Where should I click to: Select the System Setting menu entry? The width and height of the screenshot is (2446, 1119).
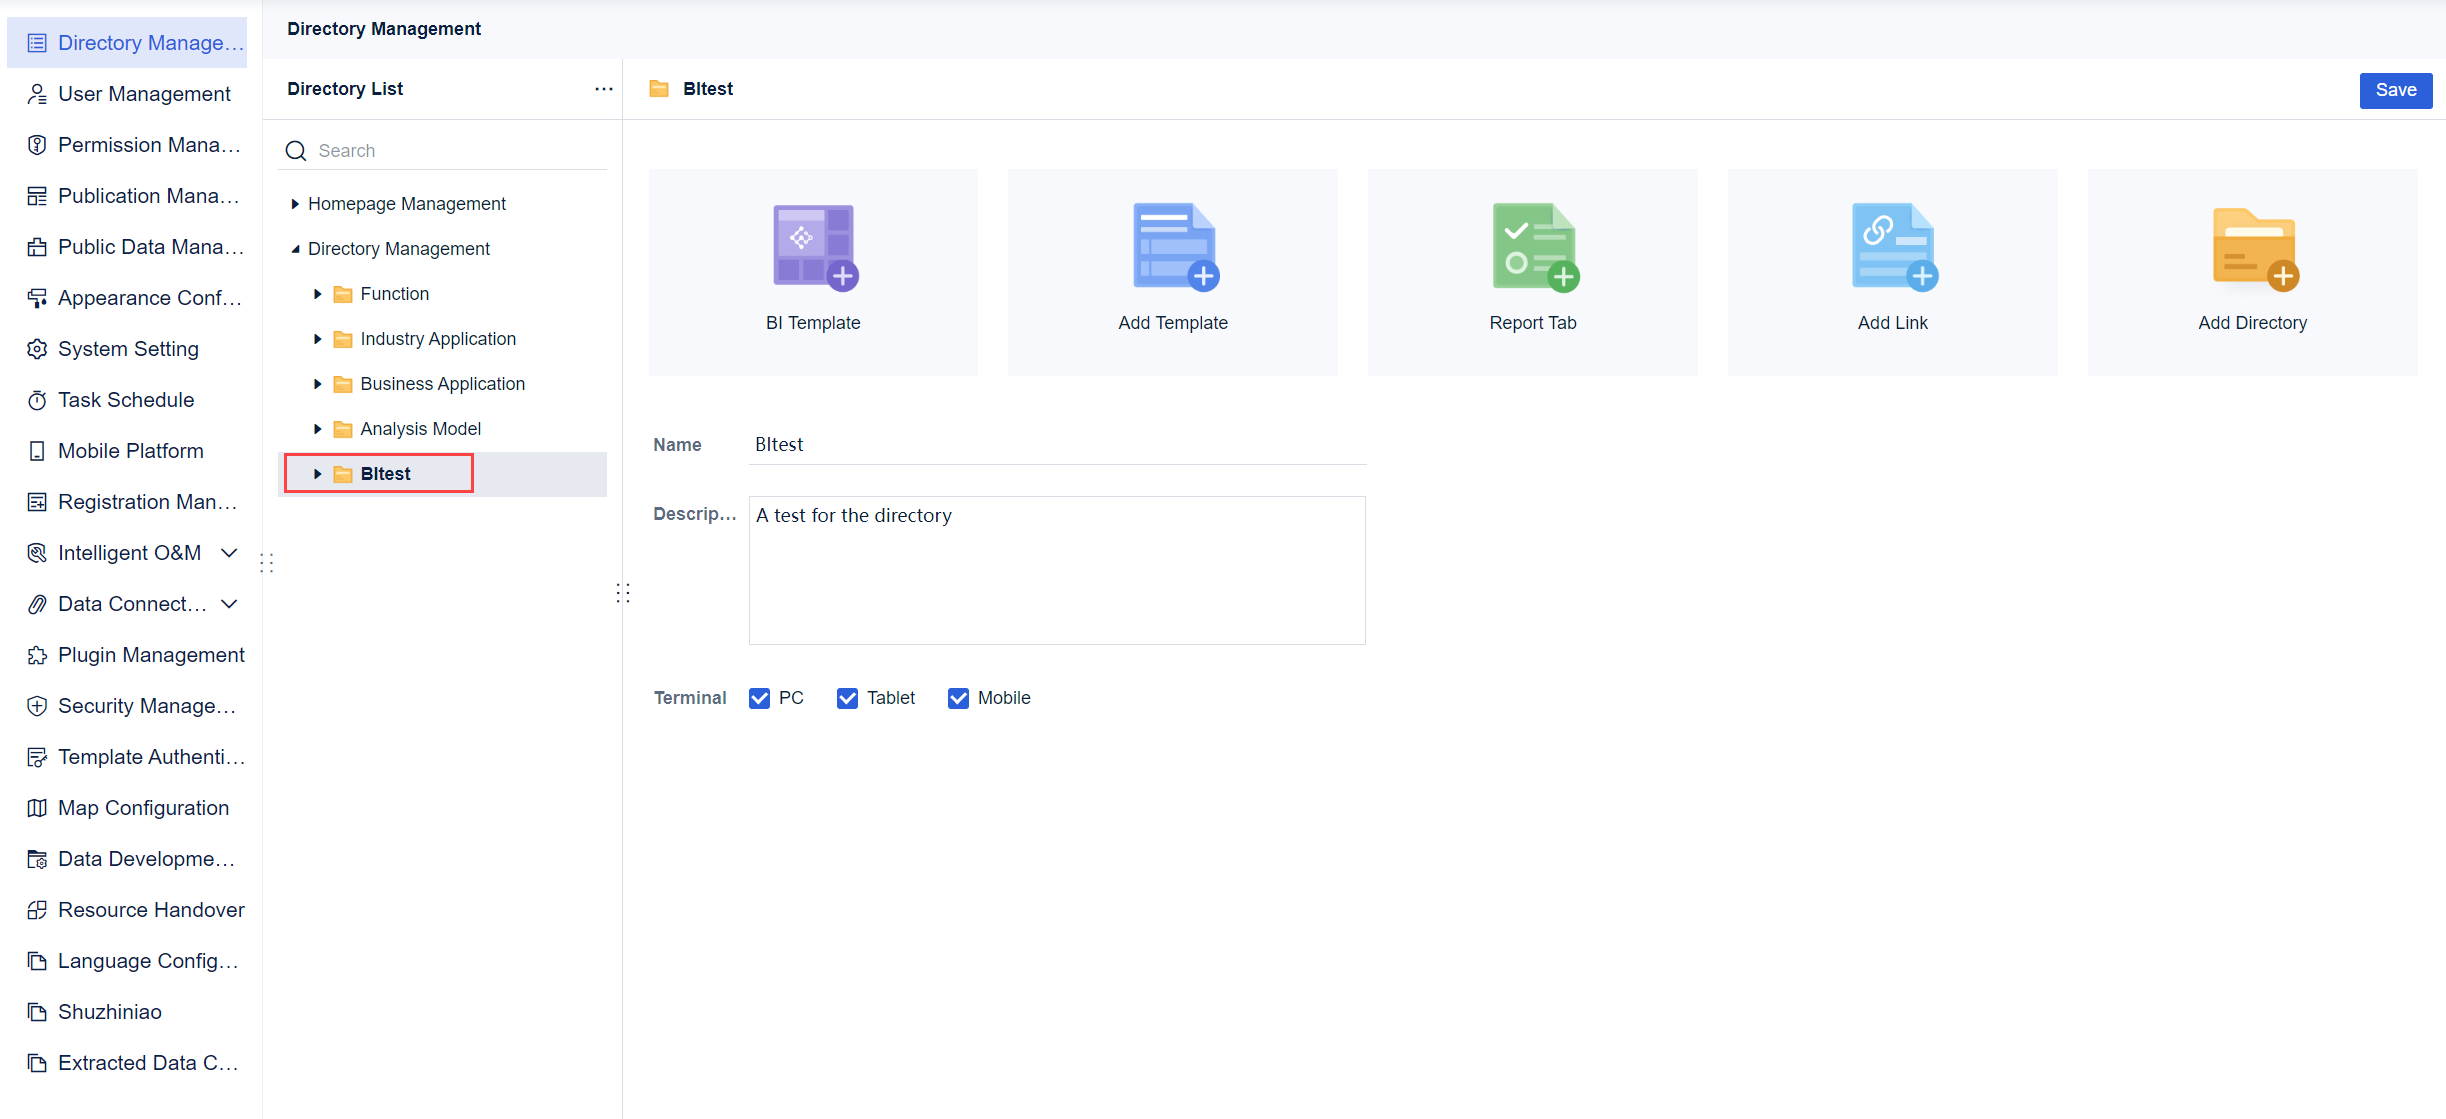click(128, 348)
